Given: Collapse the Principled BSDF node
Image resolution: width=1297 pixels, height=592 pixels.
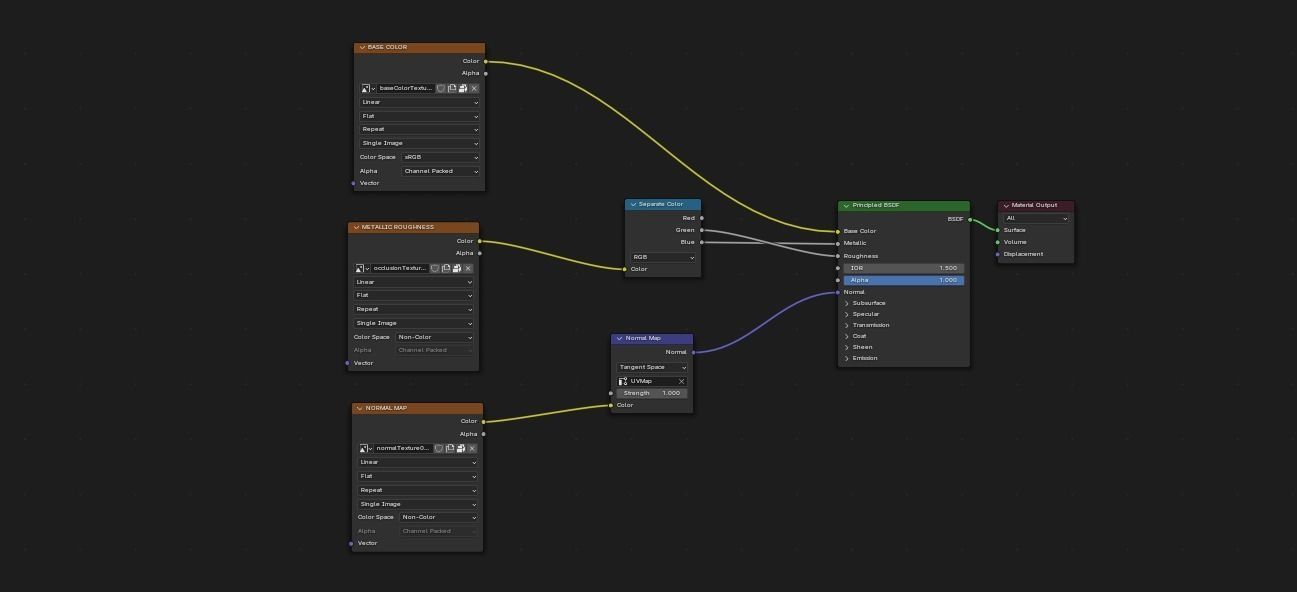Looking at the screenshot, I should pyautogui.click(x=846, y=205).
